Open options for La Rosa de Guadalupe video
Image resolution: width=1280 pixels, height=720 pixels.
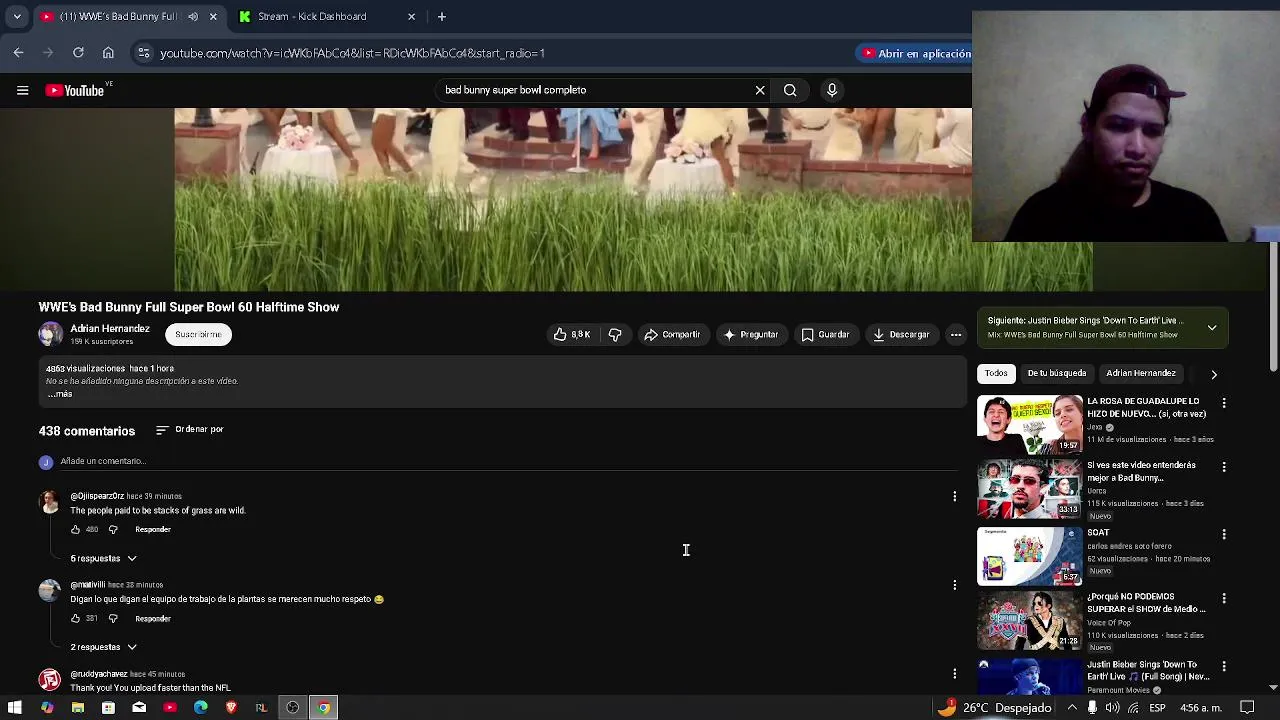1224,403
